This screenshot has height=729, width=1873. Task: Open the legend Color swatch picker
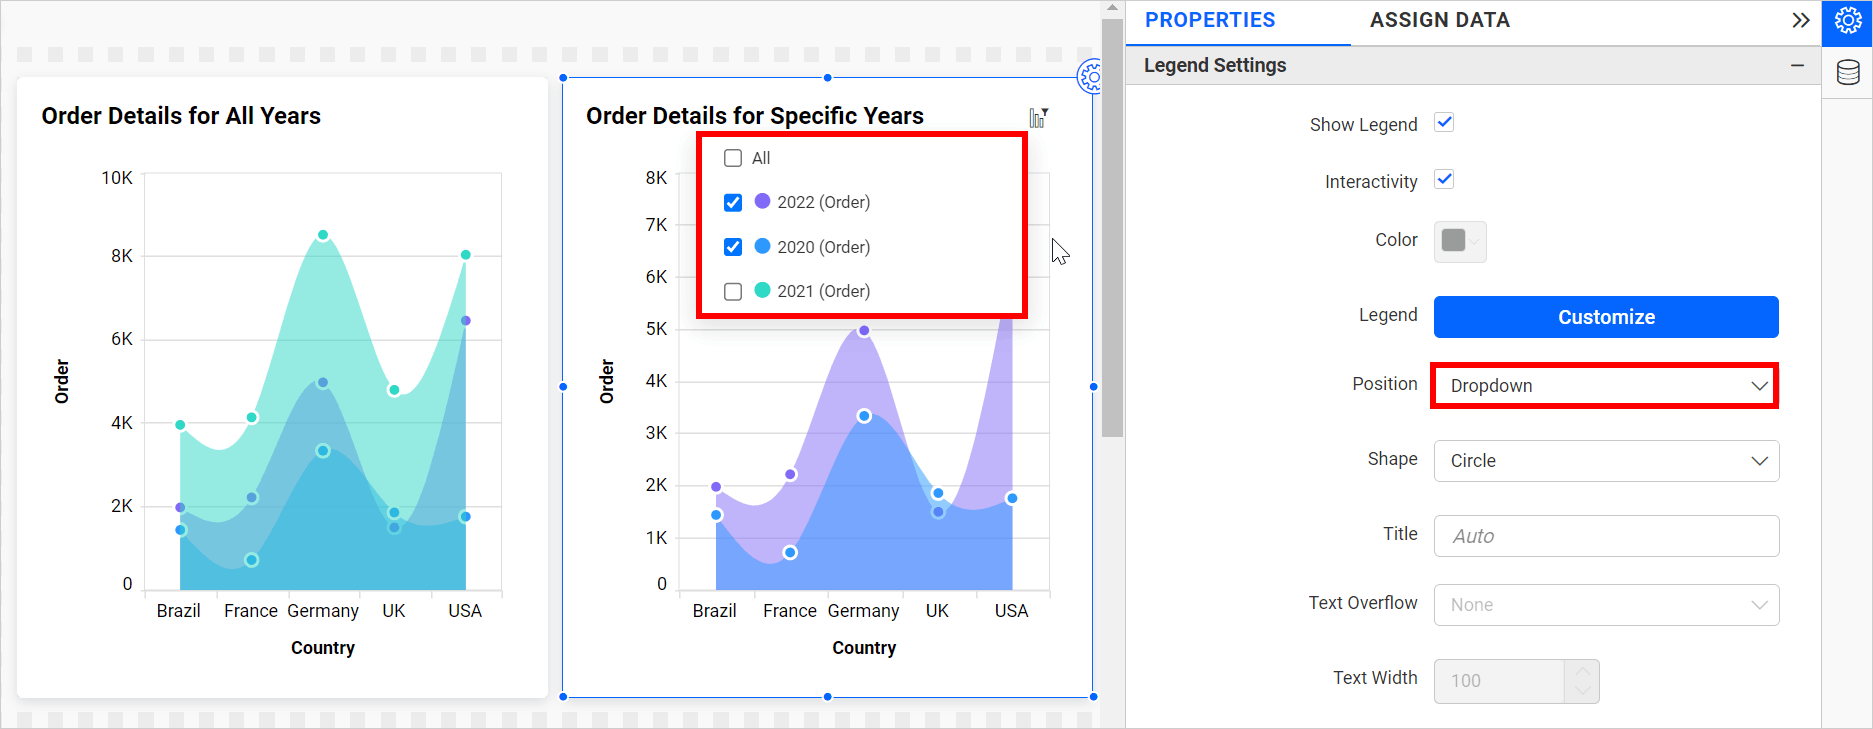point(1459,241)
